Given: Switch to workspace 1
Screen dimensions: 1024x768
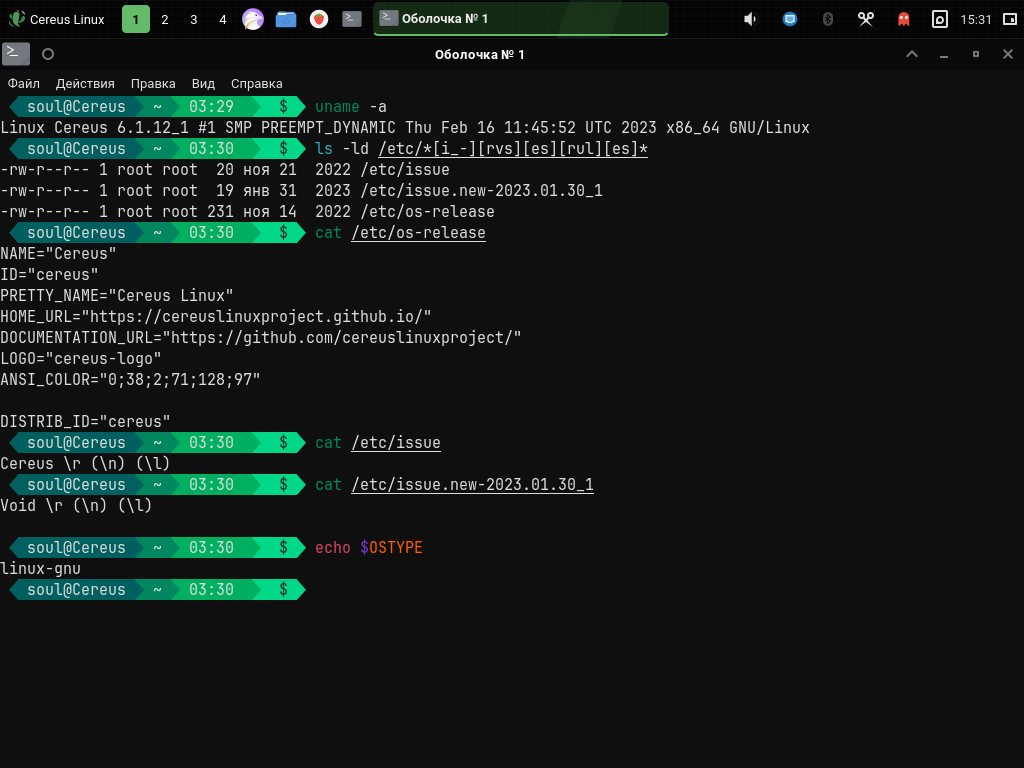Looking at the screenshot, I should pyautogui.click(x=136, y=19).
